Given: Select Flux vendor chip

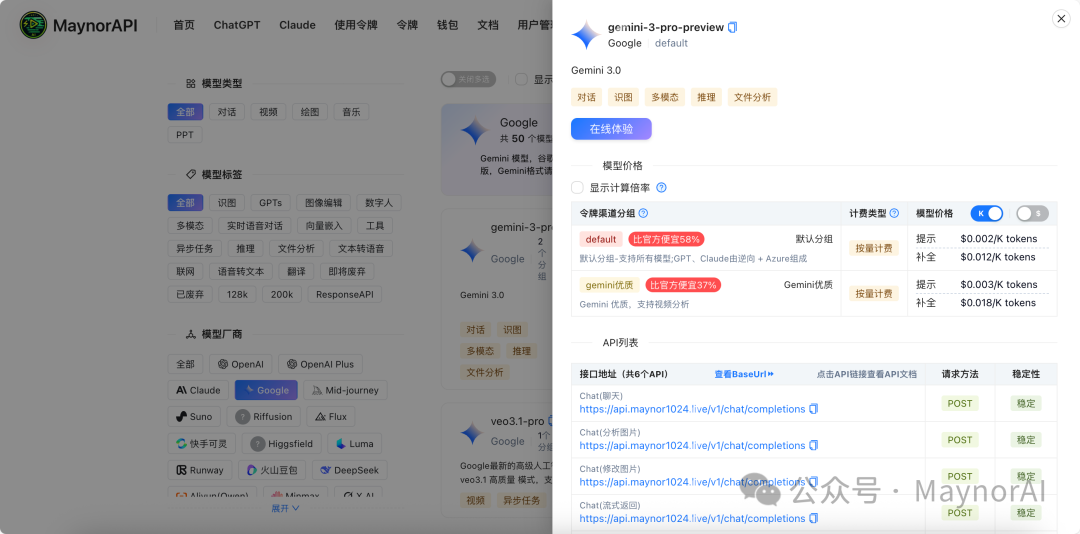Looking at the screenshot, I should click(x=331, y=416).
